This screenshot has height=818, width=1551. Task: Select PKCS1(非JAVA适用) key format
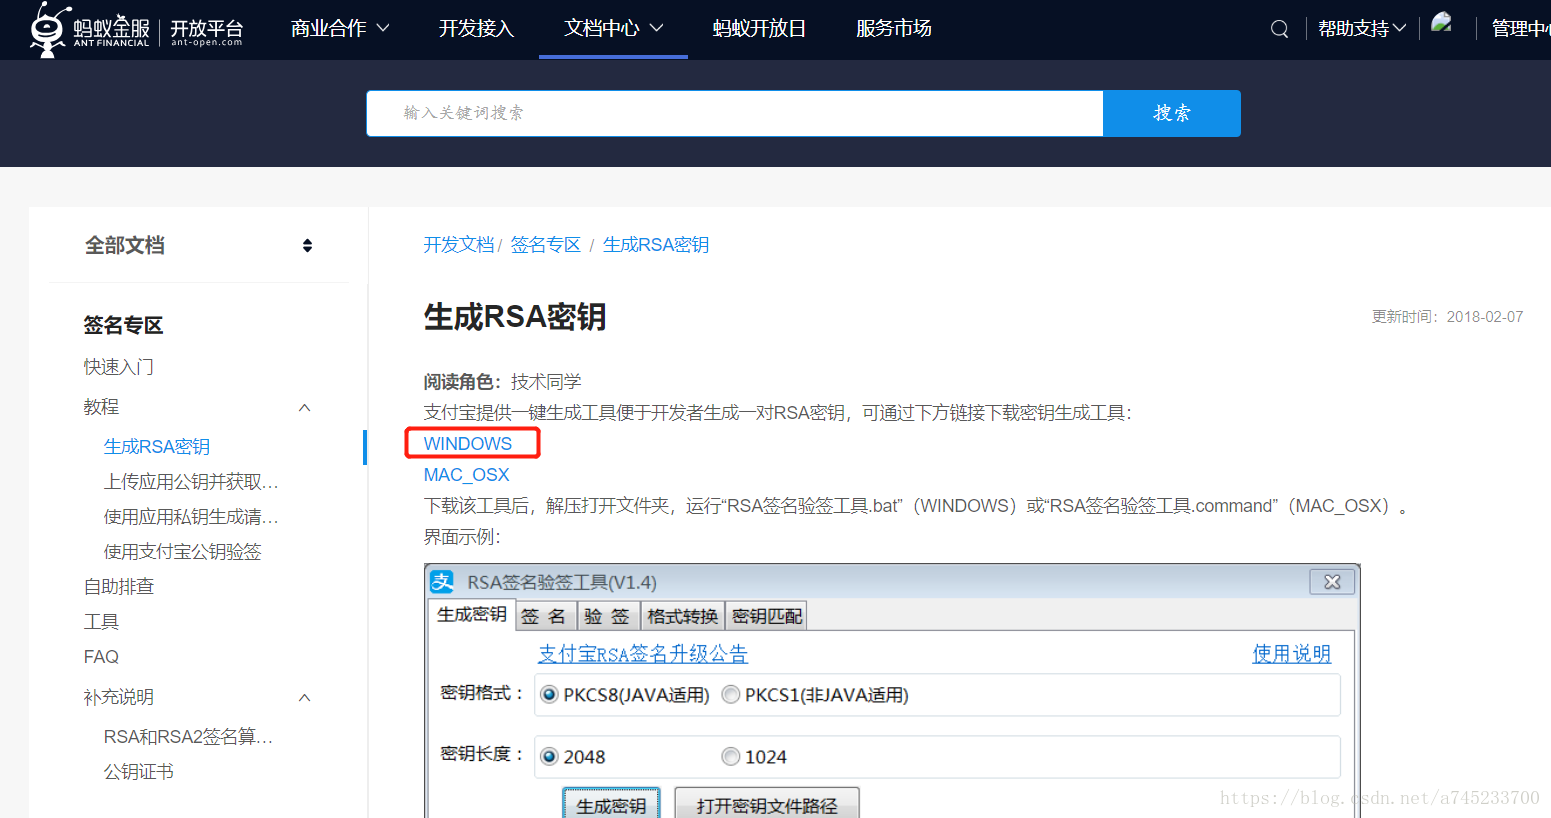click(x=815, y=695)
